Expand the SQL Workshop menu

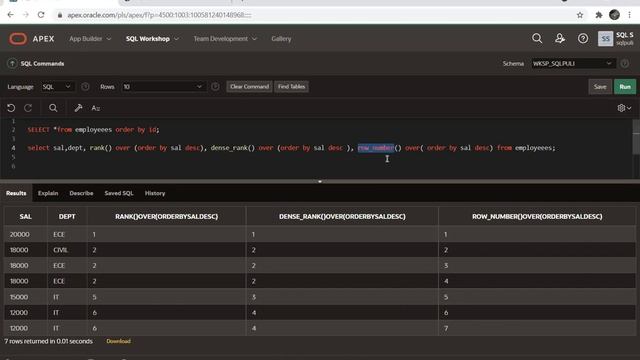pyautogui.click(x=152, y=39)
